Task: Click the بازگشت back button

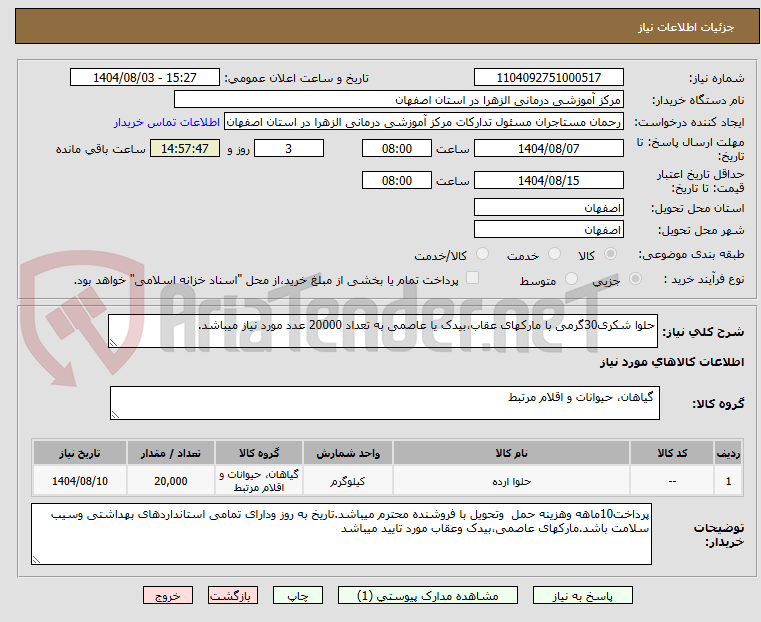Action: (233, 595)
